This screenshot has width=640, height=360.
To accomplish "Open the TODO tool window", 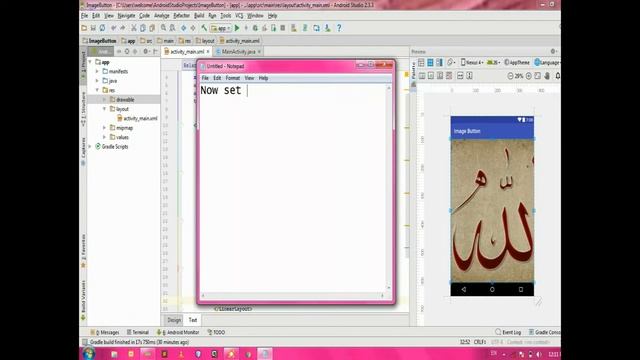I will click(x=216, y=332).
